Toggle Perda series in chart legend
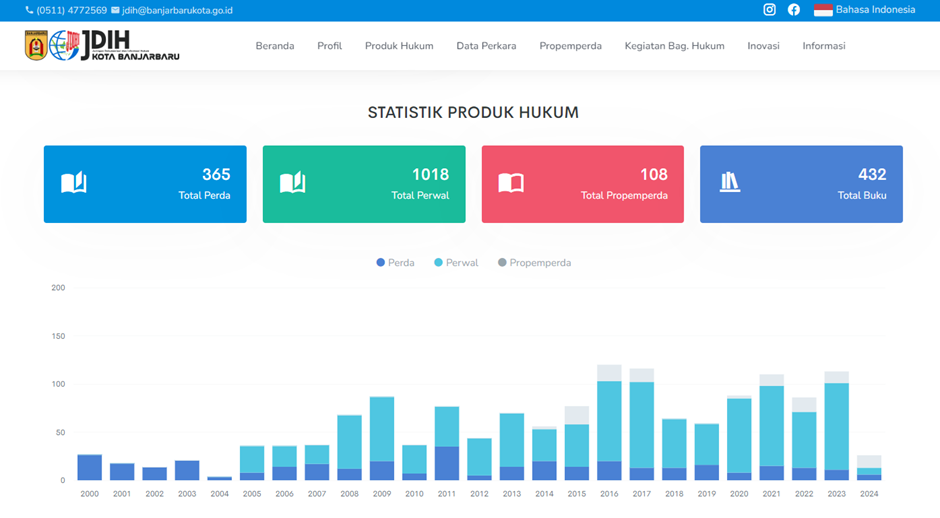This screenshot has width=940, height=518. point(395,263)
